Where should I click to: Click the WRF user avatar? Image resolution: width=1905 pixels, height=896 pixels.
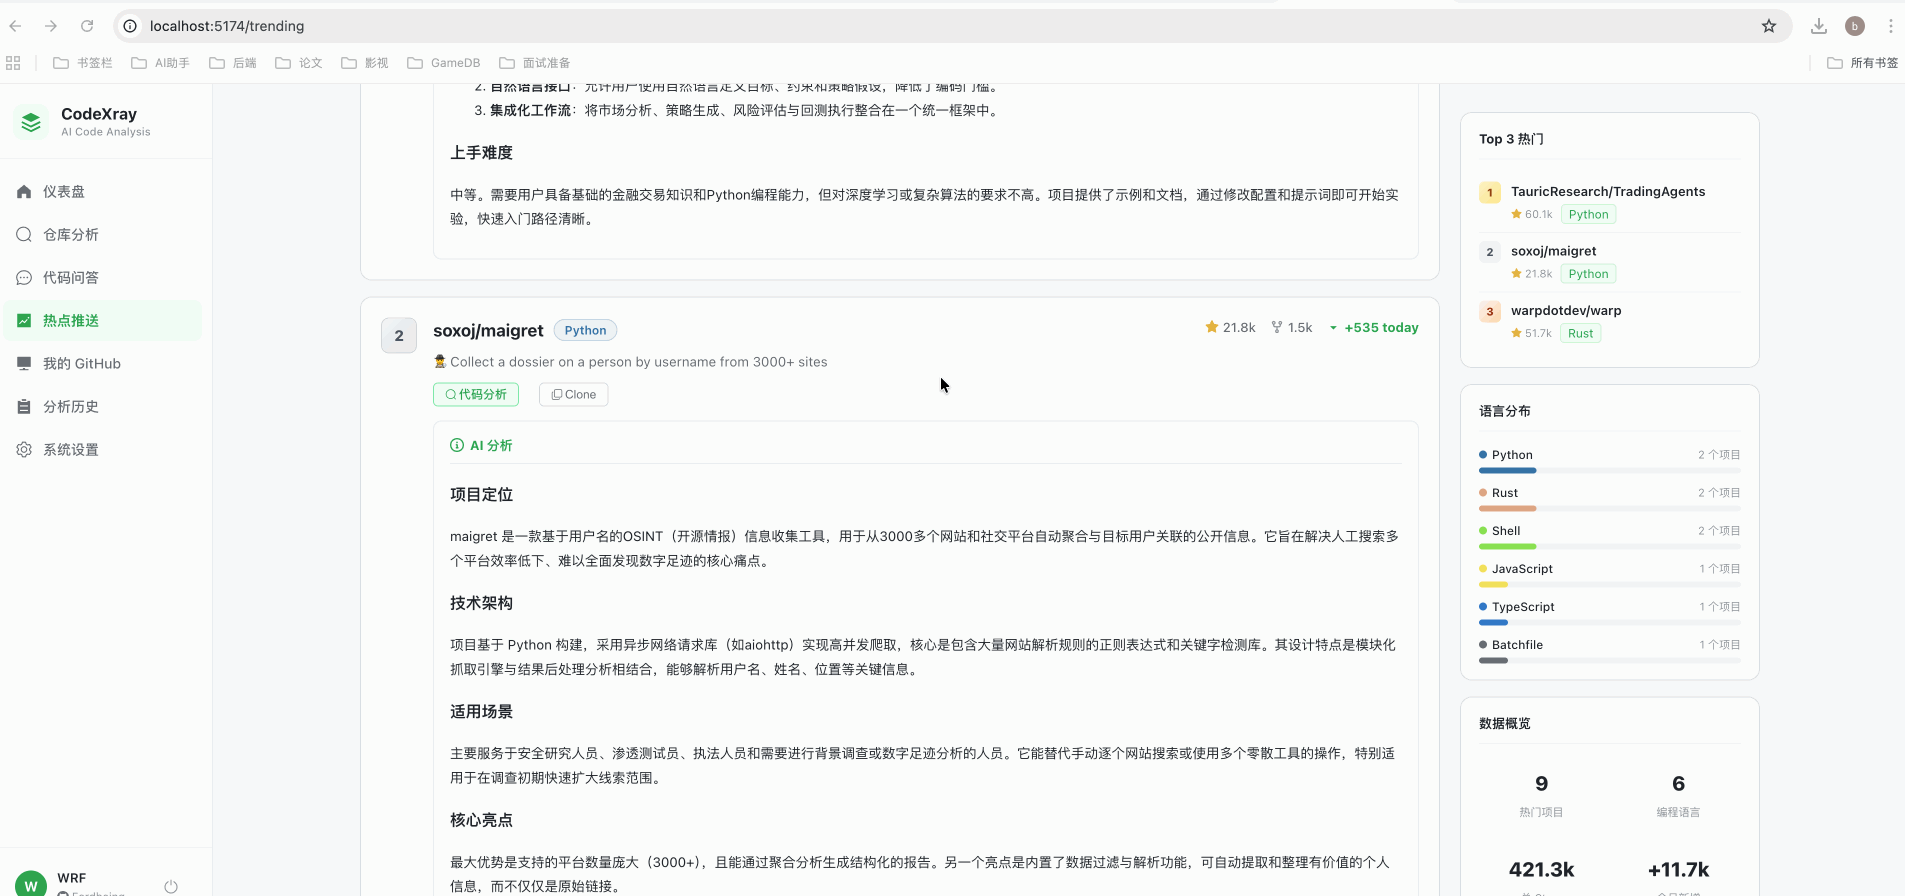click(x=31, y=884)
